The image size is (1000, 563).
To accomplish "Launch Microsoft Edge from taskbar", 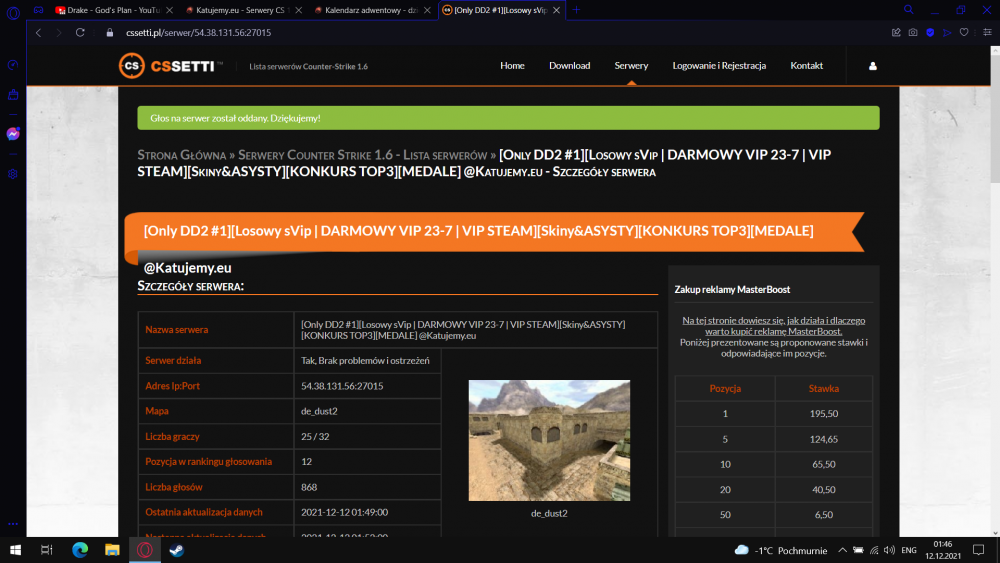I will pos(80,550).
